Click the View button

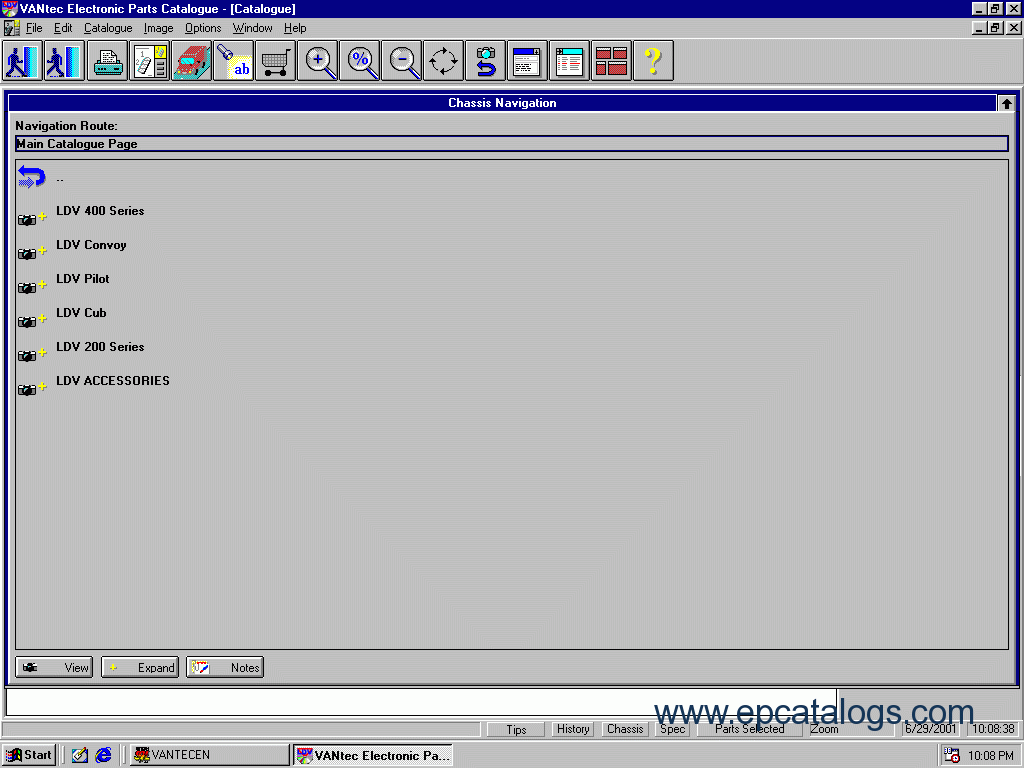(x=54, y=667)
